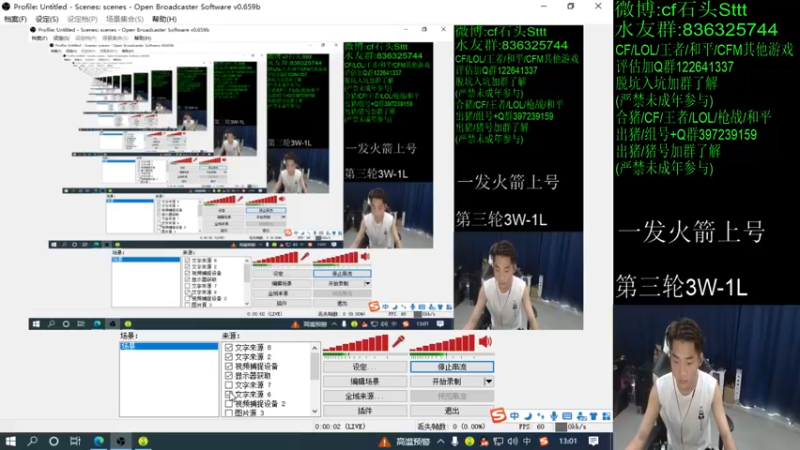
Task: Open voice input microphone on Sogou IME bar
Action: 554,416
